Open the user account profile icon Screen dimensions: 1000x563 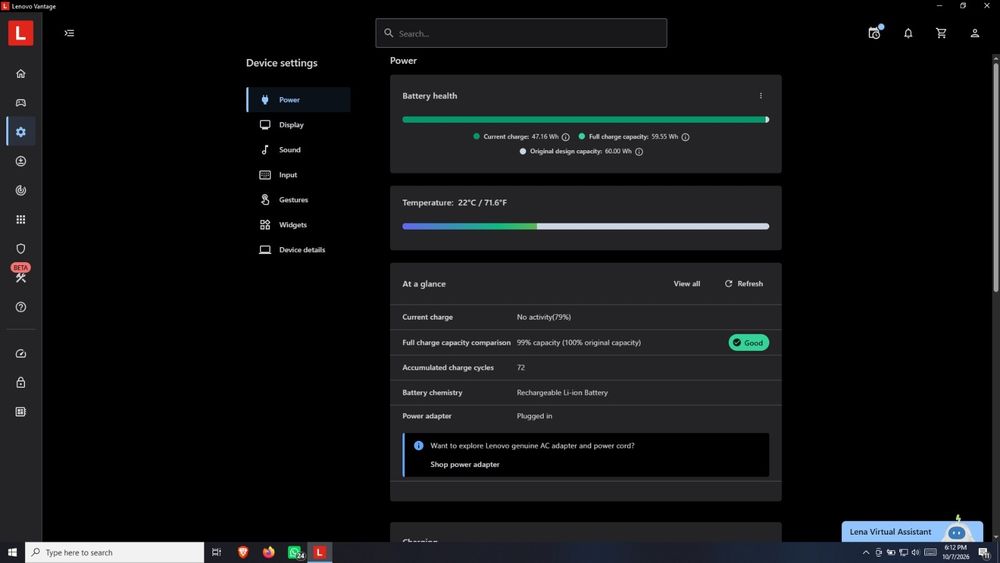coord(974,33)
